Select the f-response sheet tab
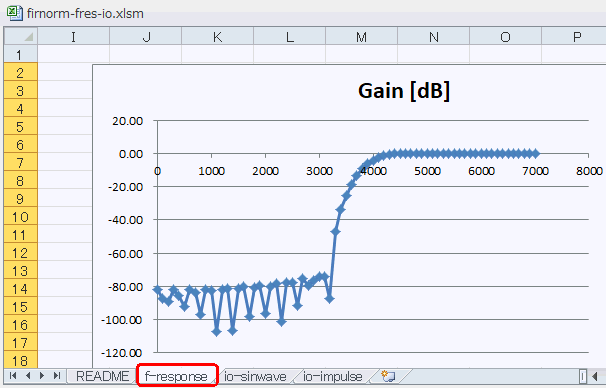Screen dimensions: 606x388 tap(177, 376)
